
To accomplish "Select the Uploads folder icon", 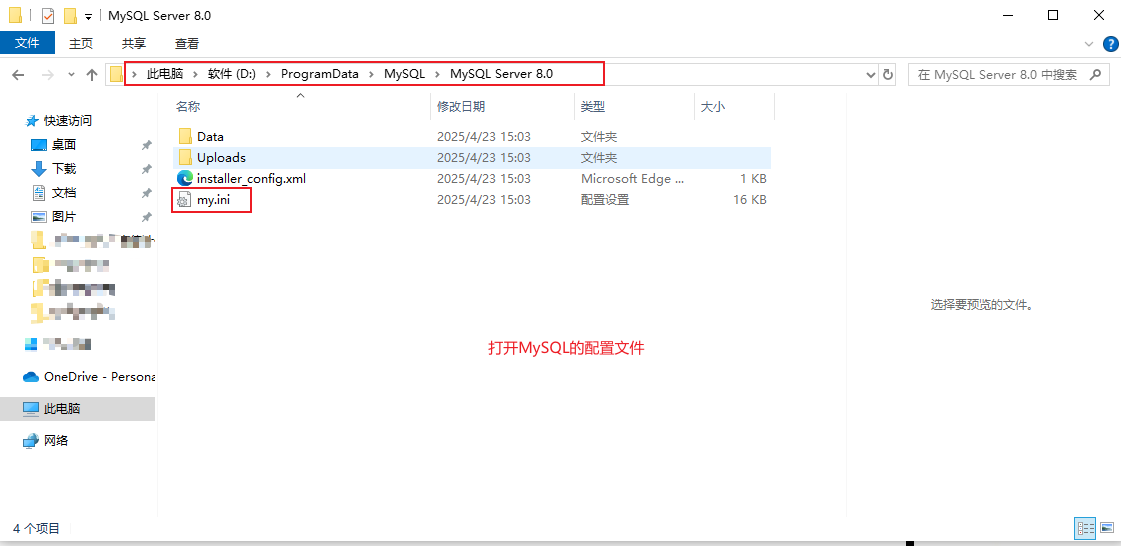I will point(185,157).
